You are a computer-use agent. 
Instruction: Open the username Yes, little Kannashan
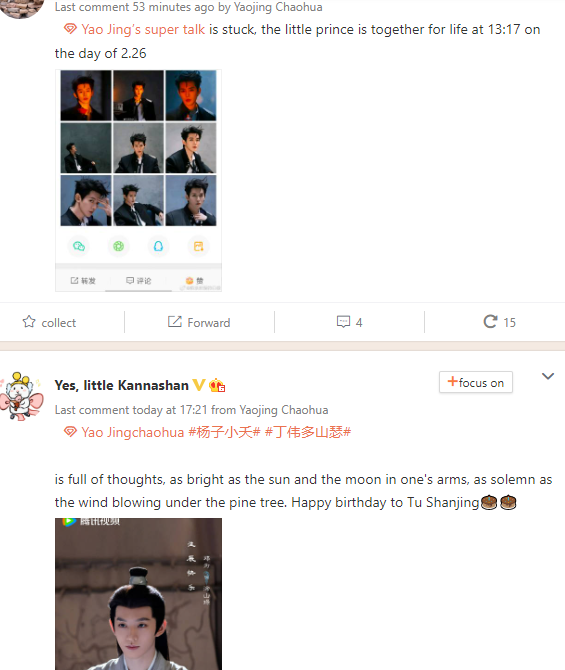point(121,385)
